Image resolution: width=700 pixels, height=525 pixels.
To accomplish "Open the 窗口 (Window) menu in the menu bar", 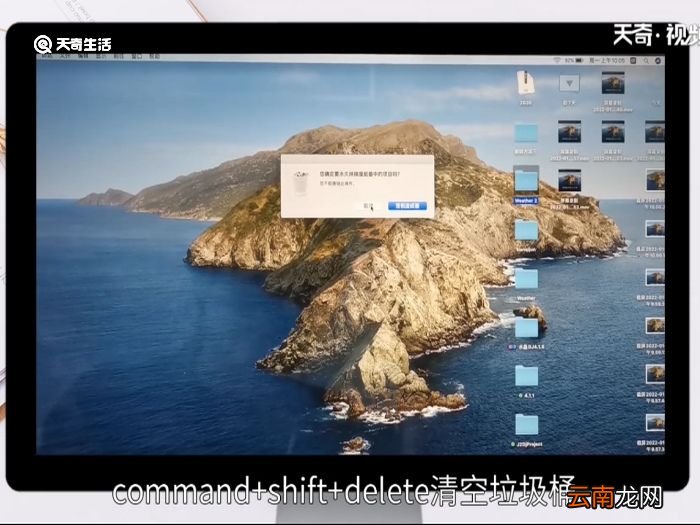I will click(137, 57).
